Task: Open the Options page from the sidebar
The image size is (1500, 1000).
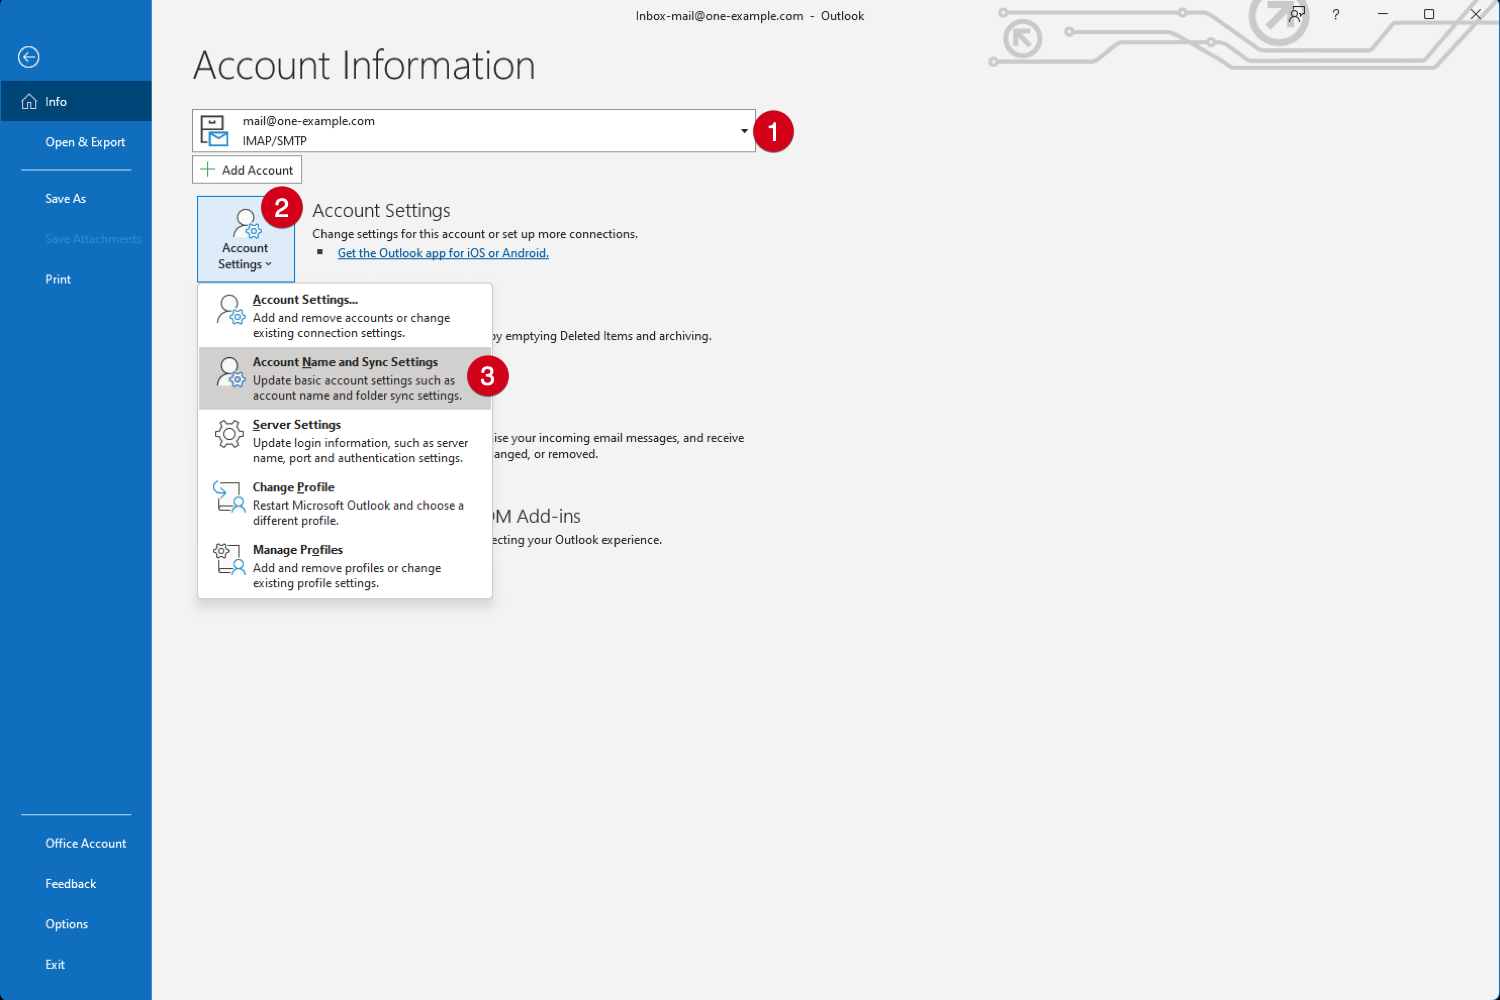Action: 66,923
